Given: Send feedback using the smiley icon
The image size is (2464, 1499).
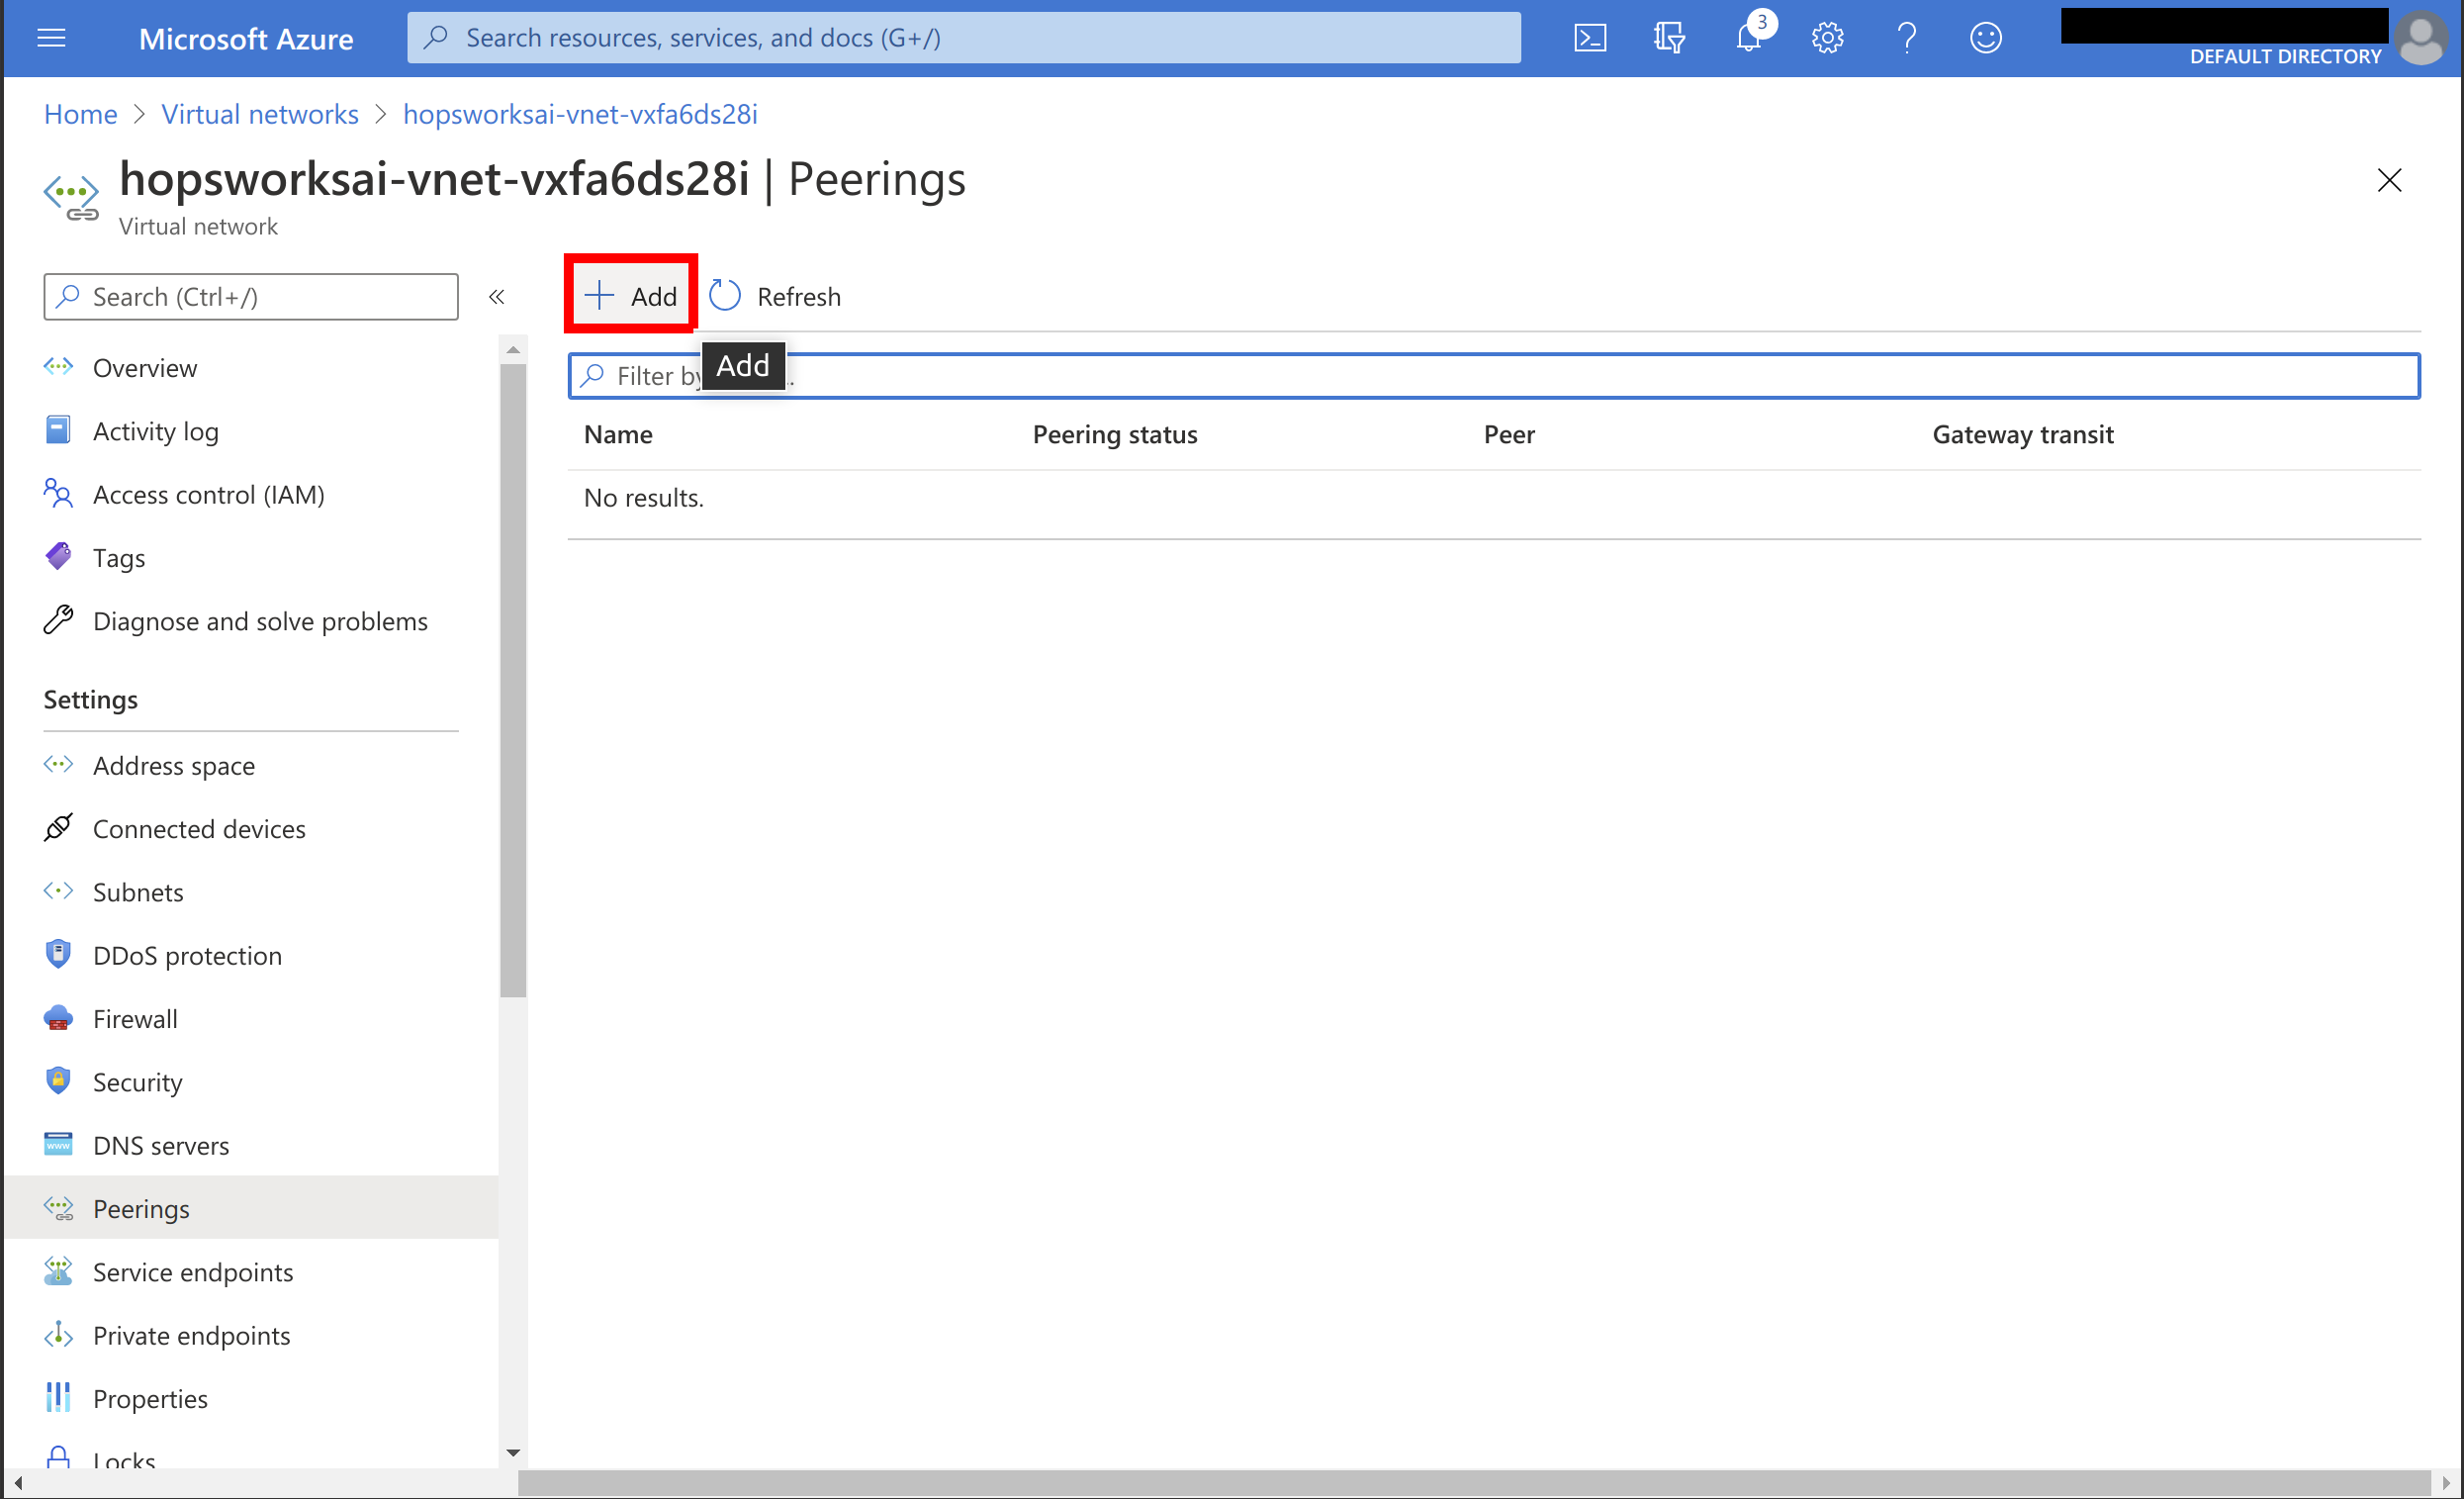Looking at the screenshot, I should 1986,37.
